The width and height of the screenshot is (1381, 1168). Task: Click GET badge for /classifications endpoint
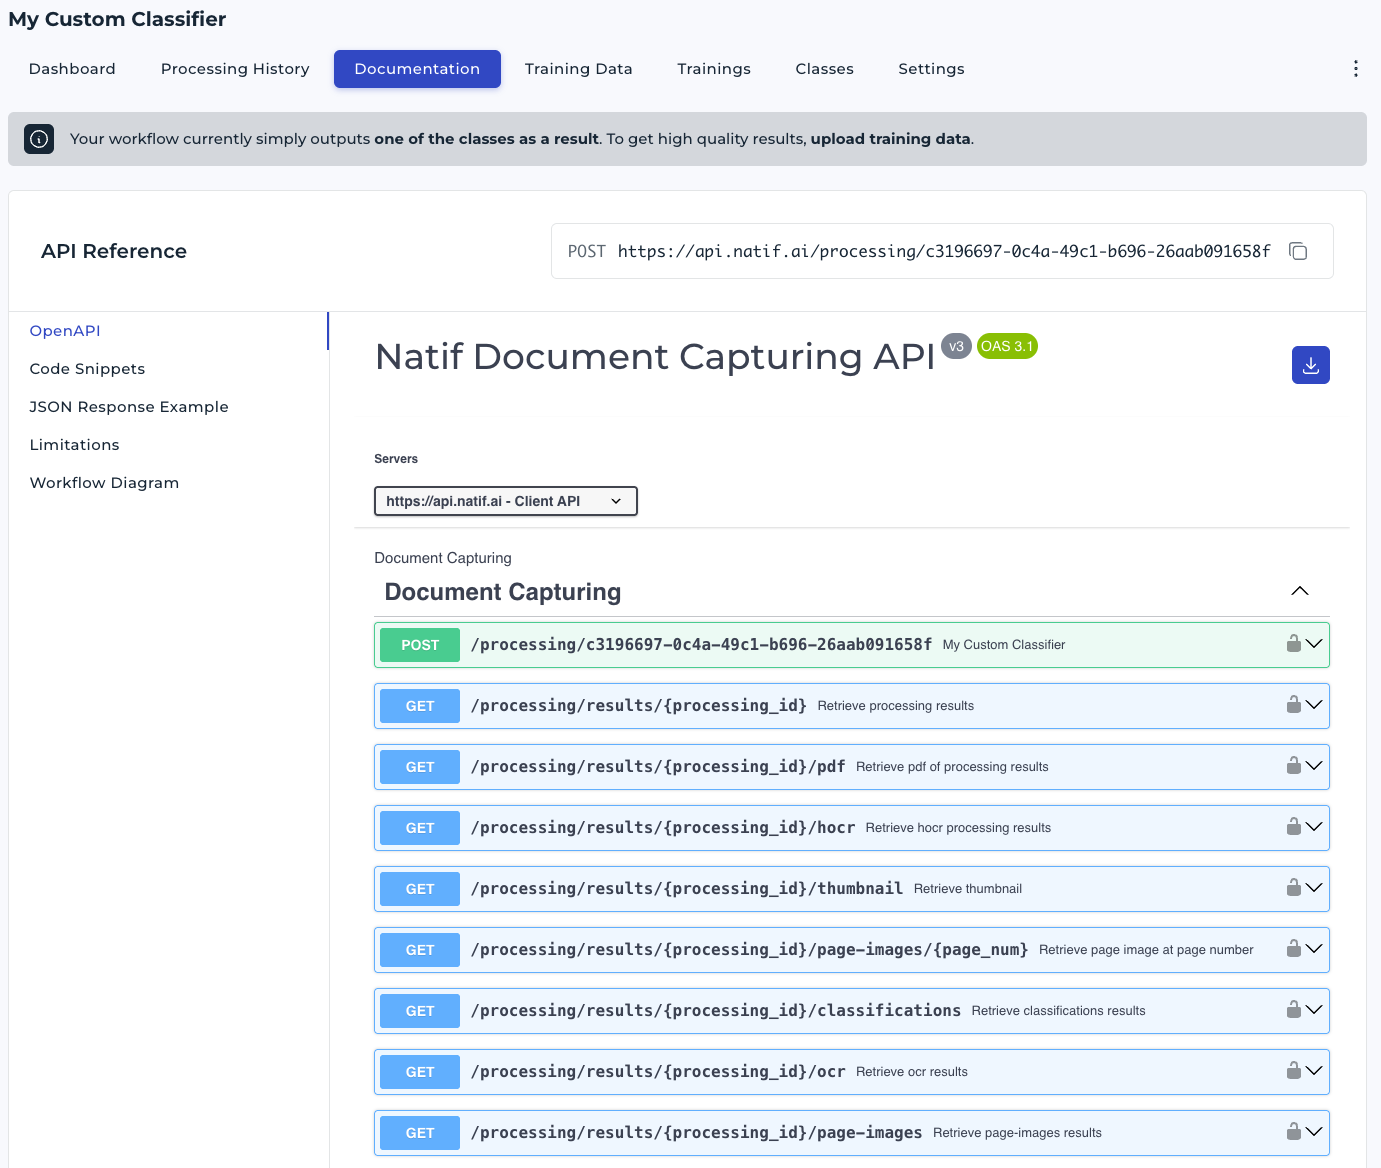tap(420, 1011)
